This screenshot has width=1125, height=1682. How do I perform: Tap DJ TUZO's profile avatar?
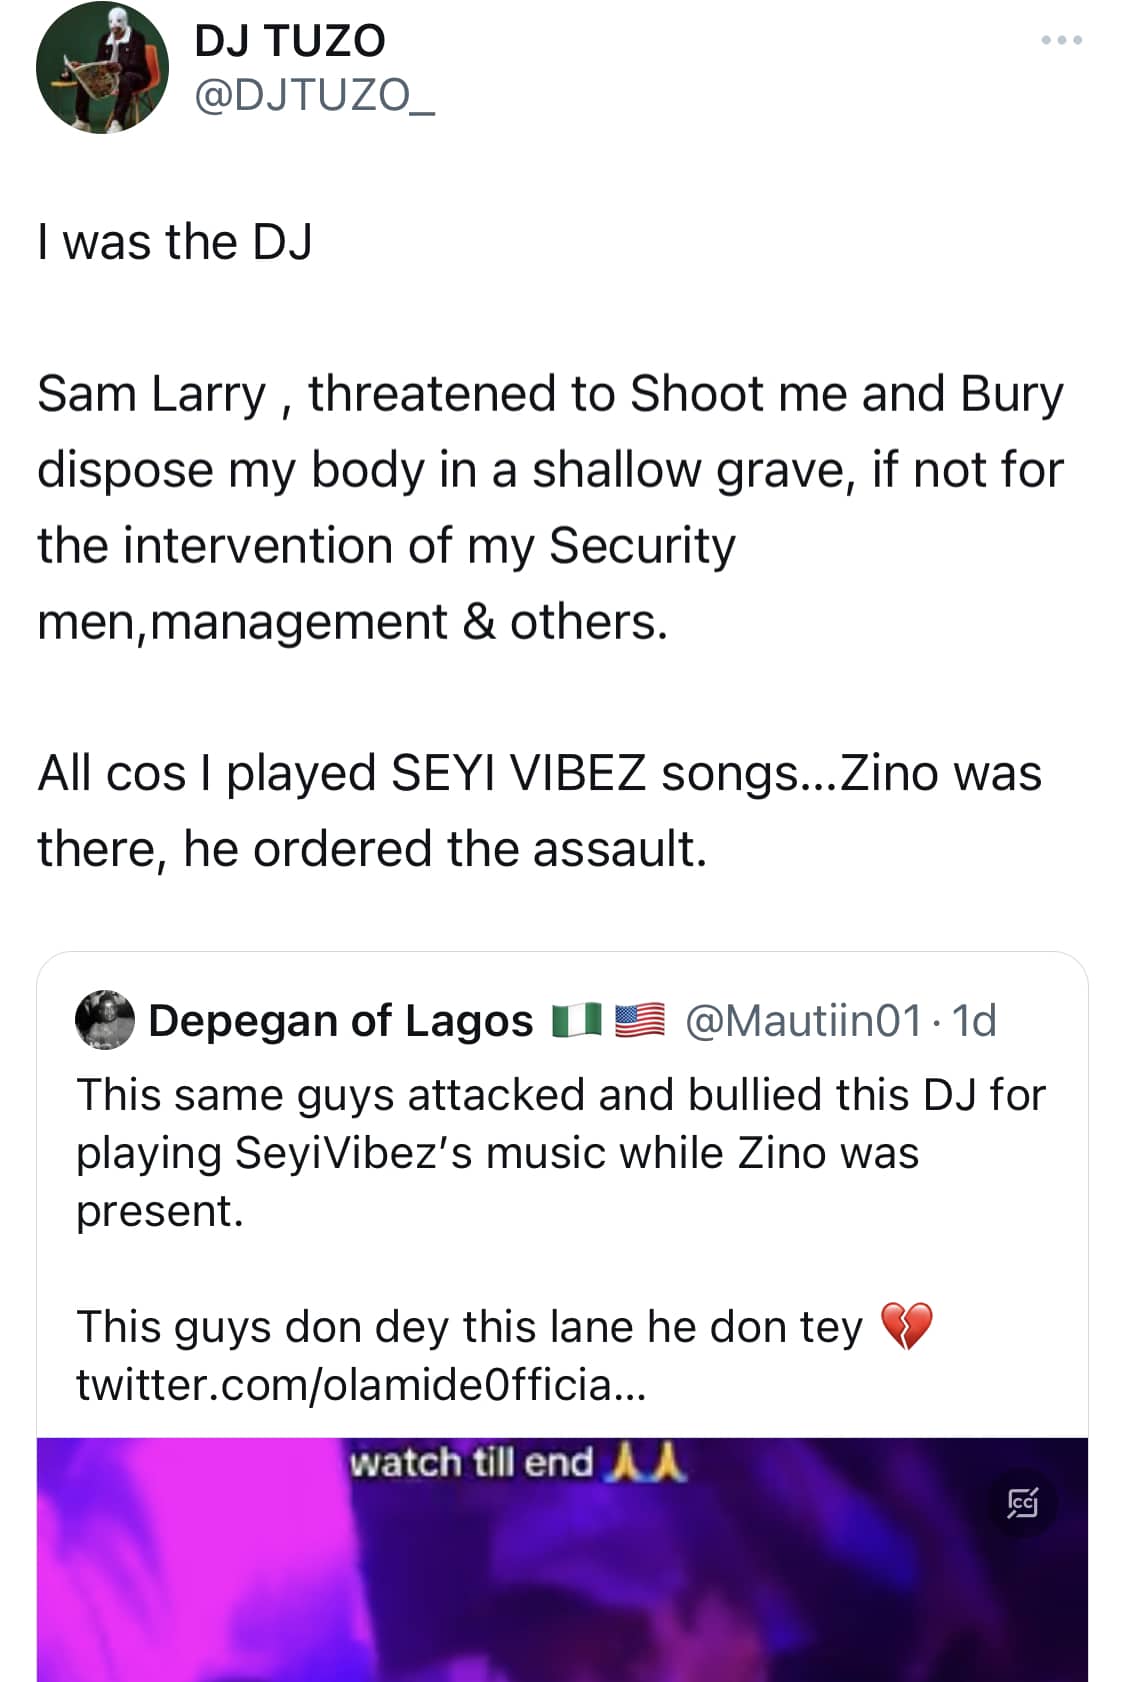[x=102, y=68]
